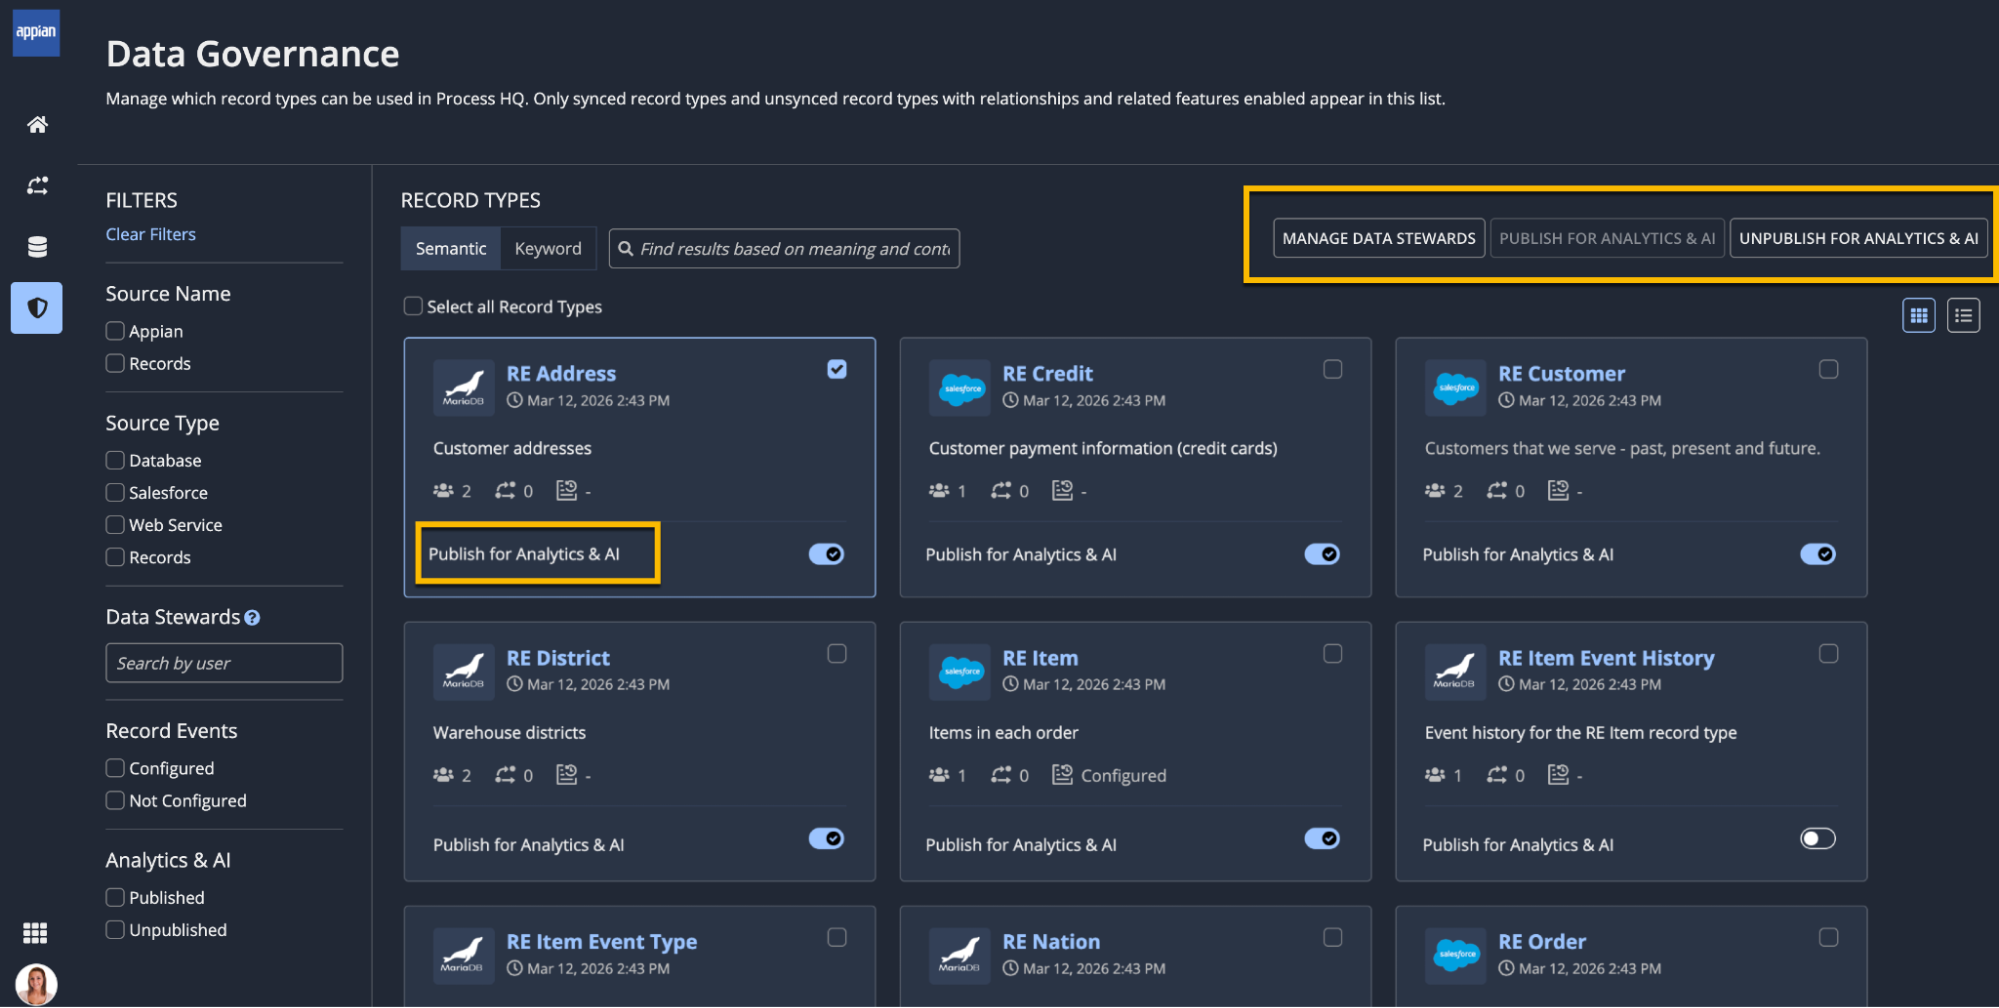
Task: Click Unpublish for Analytics & AI button
Action: 1858,238
